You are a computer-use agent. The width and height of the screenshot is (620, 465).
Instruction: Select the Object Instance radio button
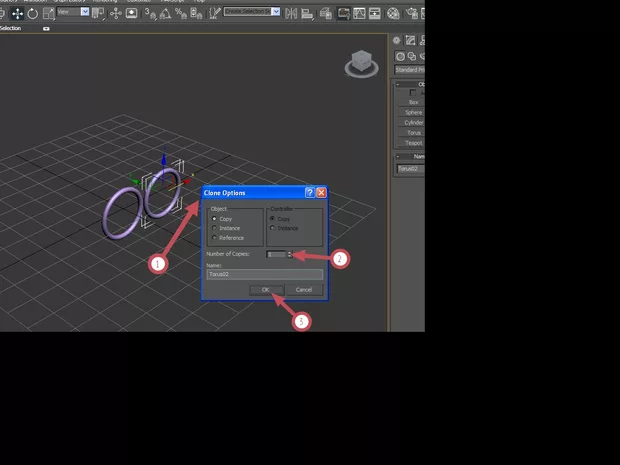point(214,228)
